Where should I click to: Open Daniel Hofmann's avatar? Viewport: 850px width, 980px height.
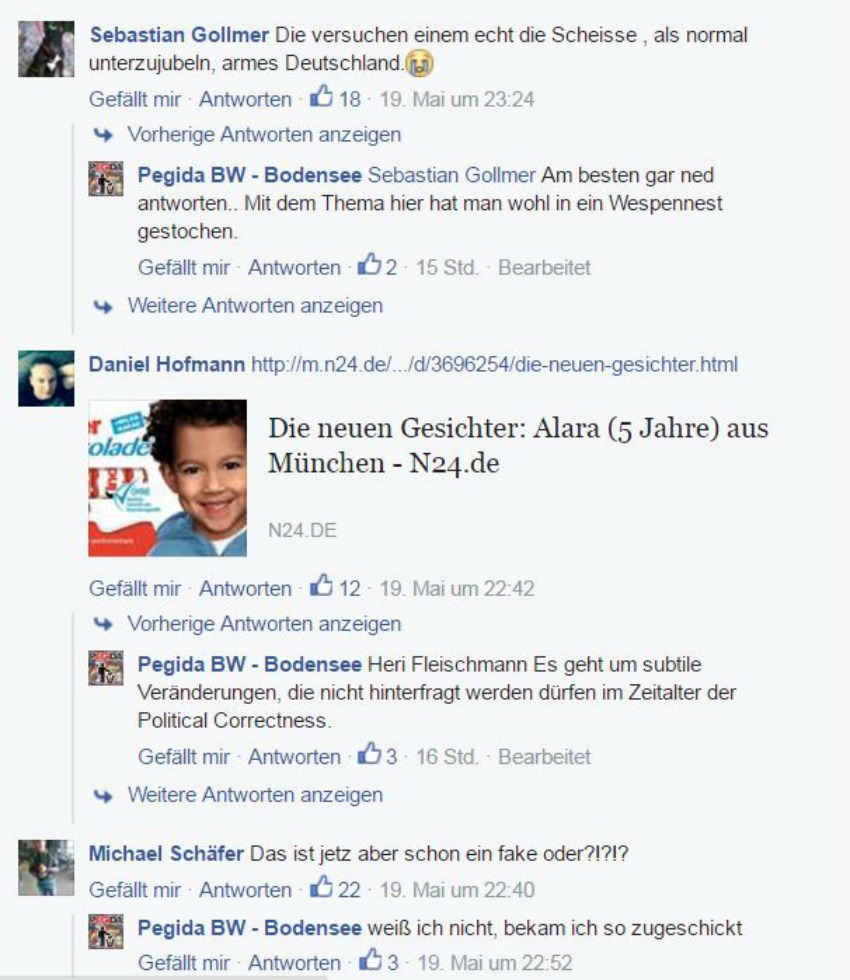tap(46, 378)
